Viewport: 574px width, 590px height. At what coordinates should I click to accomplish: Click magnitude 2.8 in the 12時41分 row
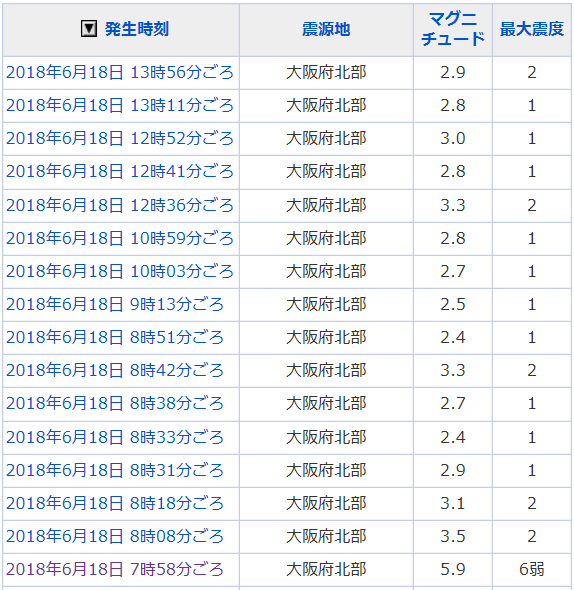coord(453,172)
